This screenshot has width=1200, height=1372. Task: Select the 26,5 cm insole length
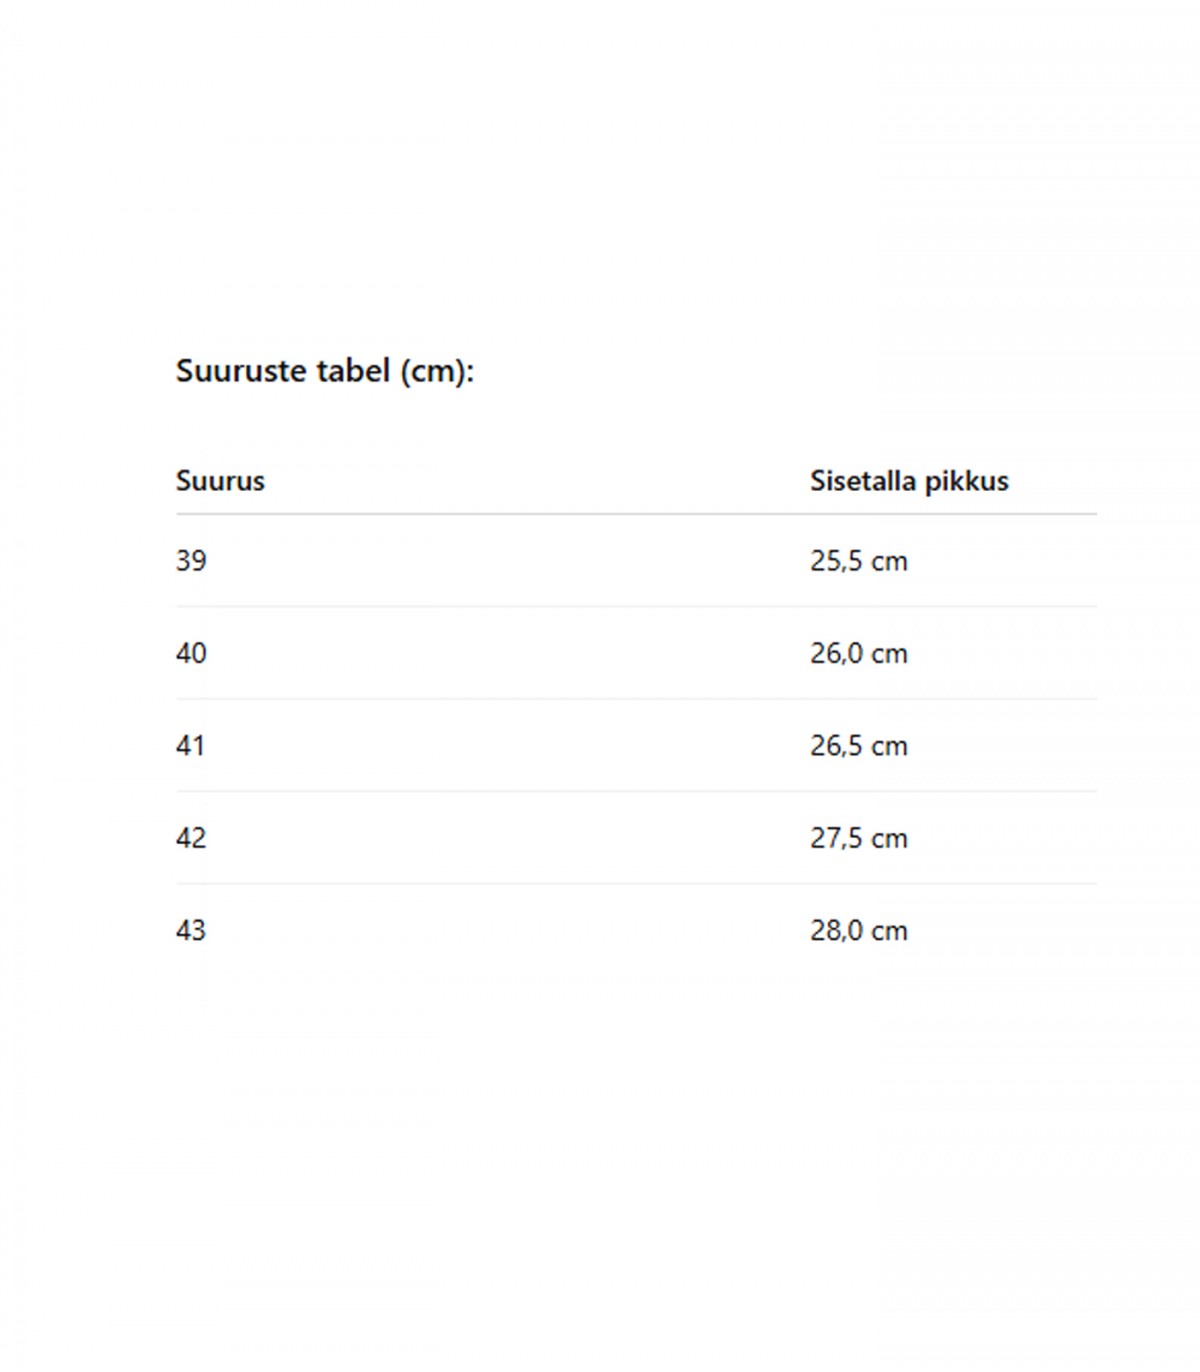[859, 746]
